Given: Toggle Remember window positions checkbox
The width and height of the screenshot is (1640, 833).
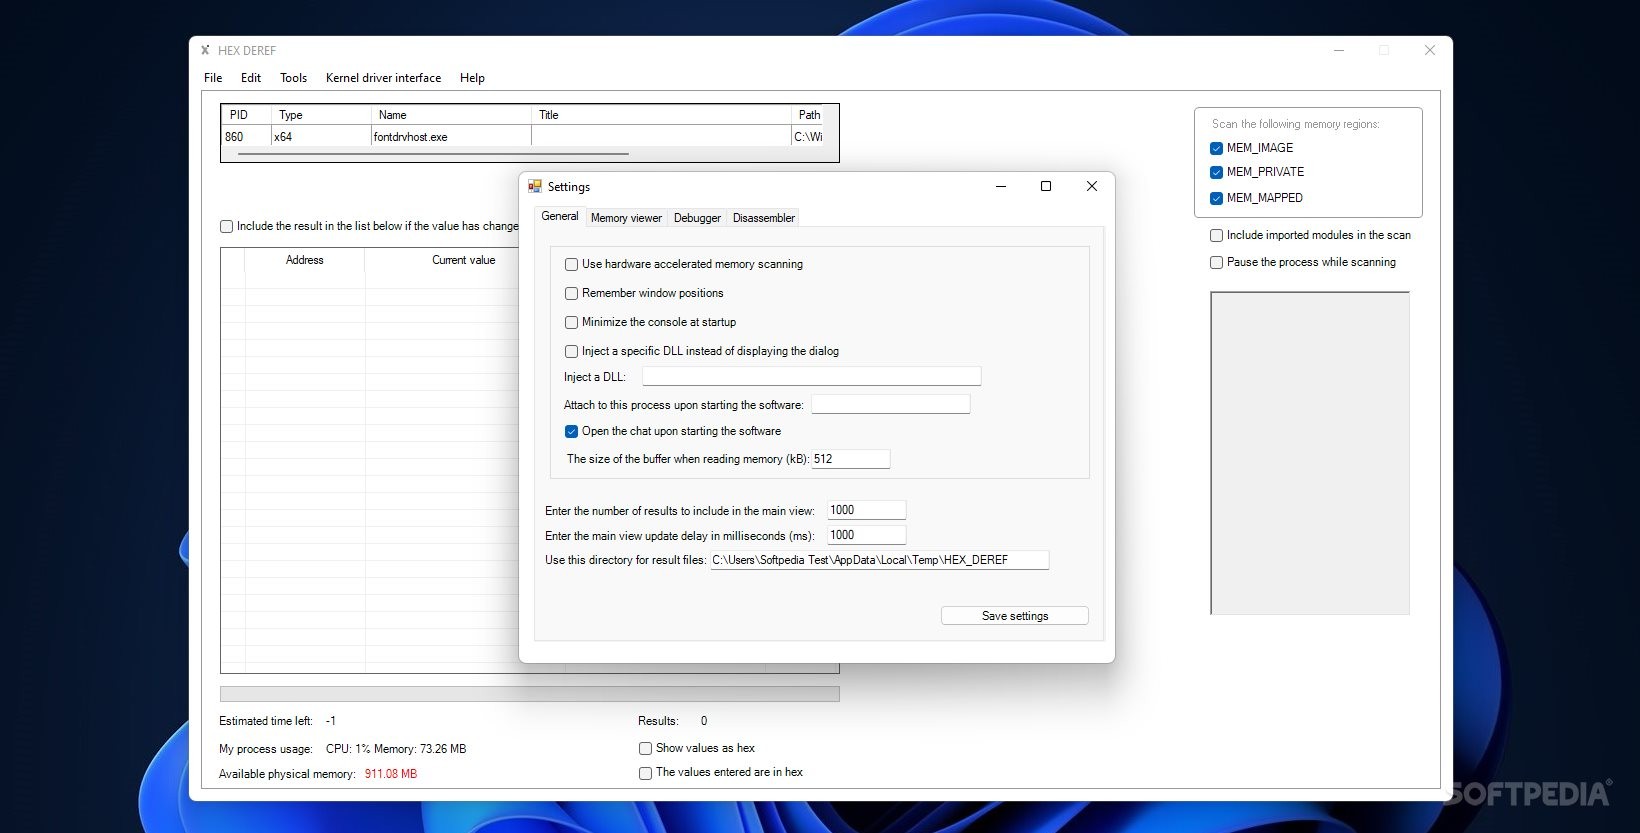Looking at the screenshot, I should pos(571,293).
